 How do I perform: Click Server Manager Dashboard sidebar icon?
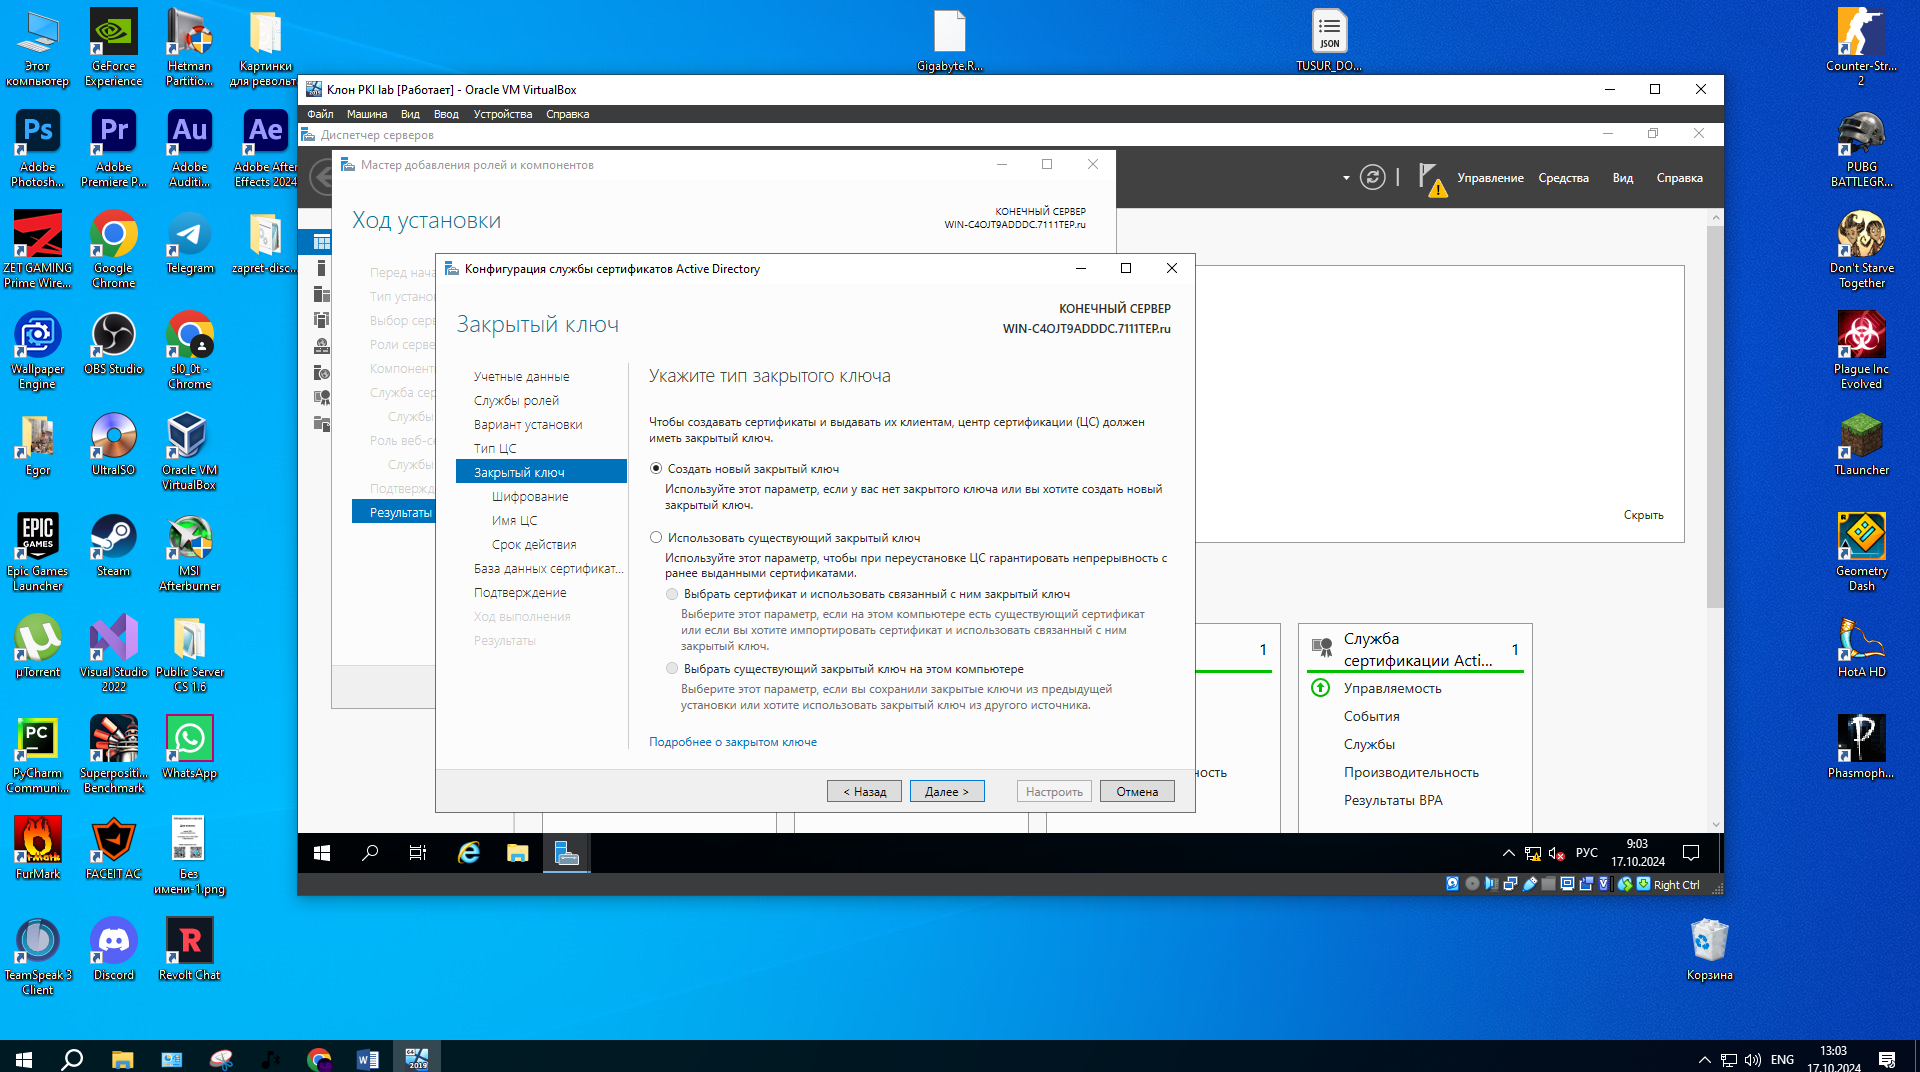click(321, 242)
